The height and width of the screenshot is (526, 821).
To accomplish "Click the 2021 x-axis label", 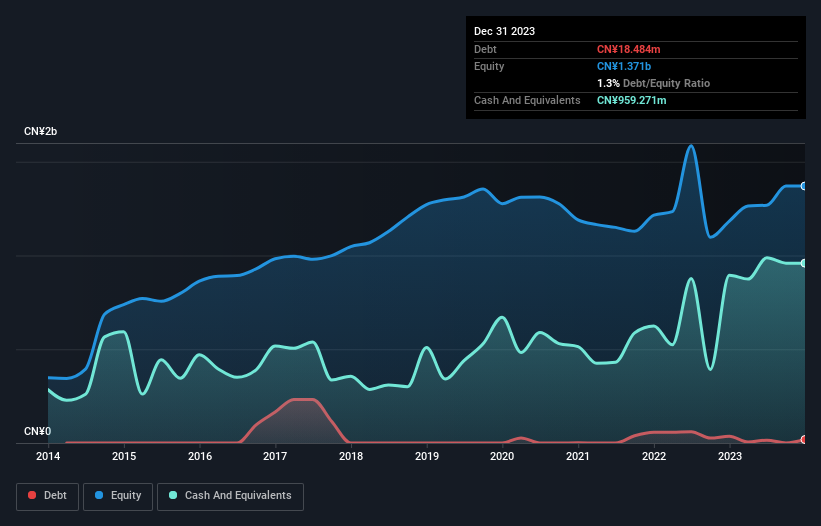I will coord(578,456).
